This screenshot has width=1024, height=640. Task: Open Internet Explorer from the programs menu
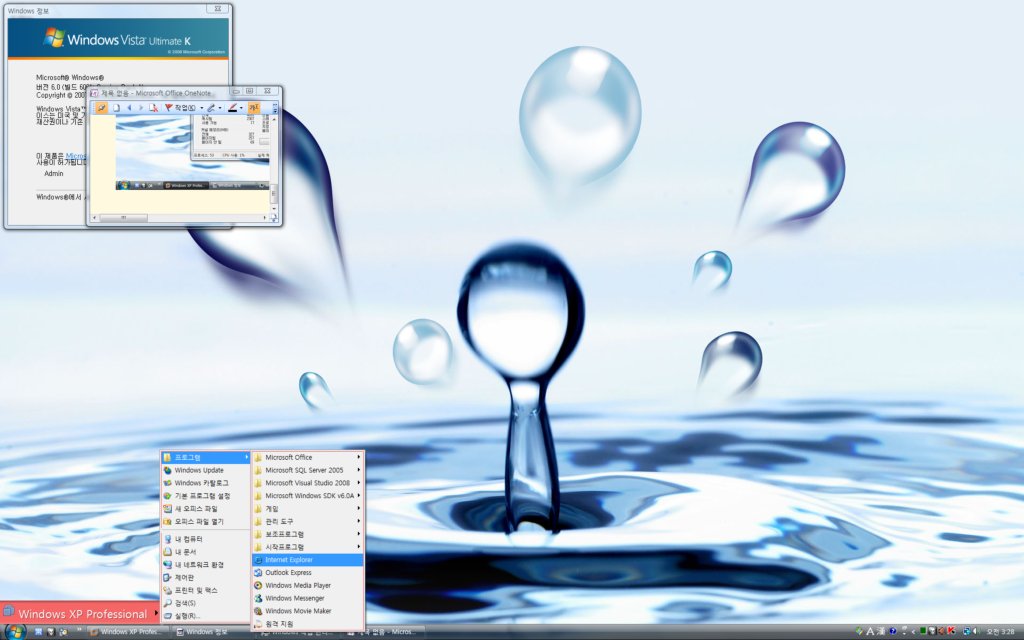tap(308, 560)
